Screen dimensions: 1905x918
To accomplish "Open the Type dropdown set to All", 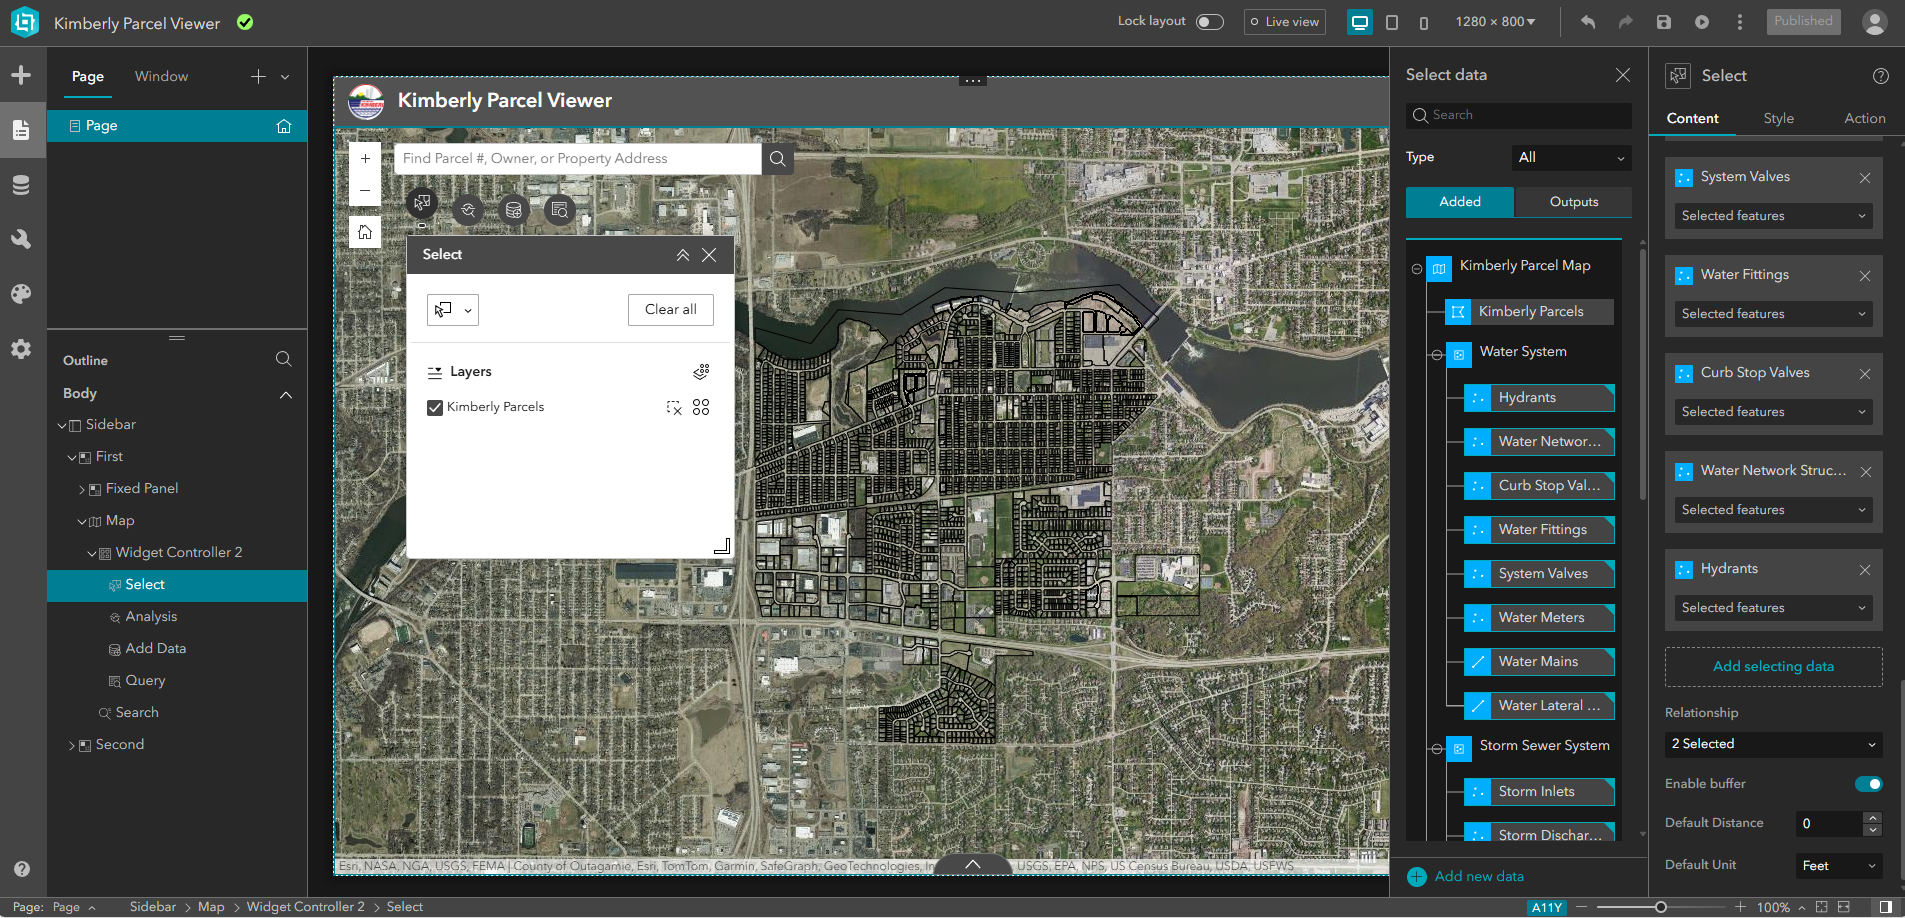I will tap(1570, 157).
